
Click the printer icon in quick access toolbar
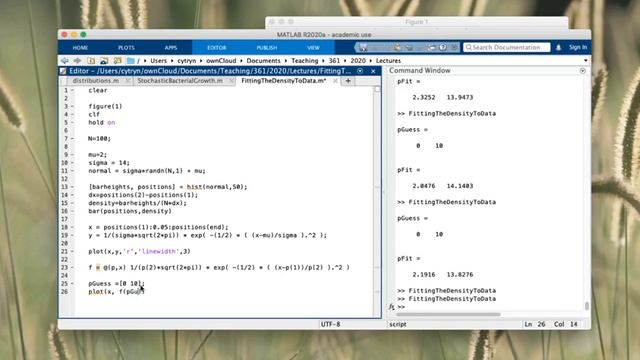[x=432, y=48]
